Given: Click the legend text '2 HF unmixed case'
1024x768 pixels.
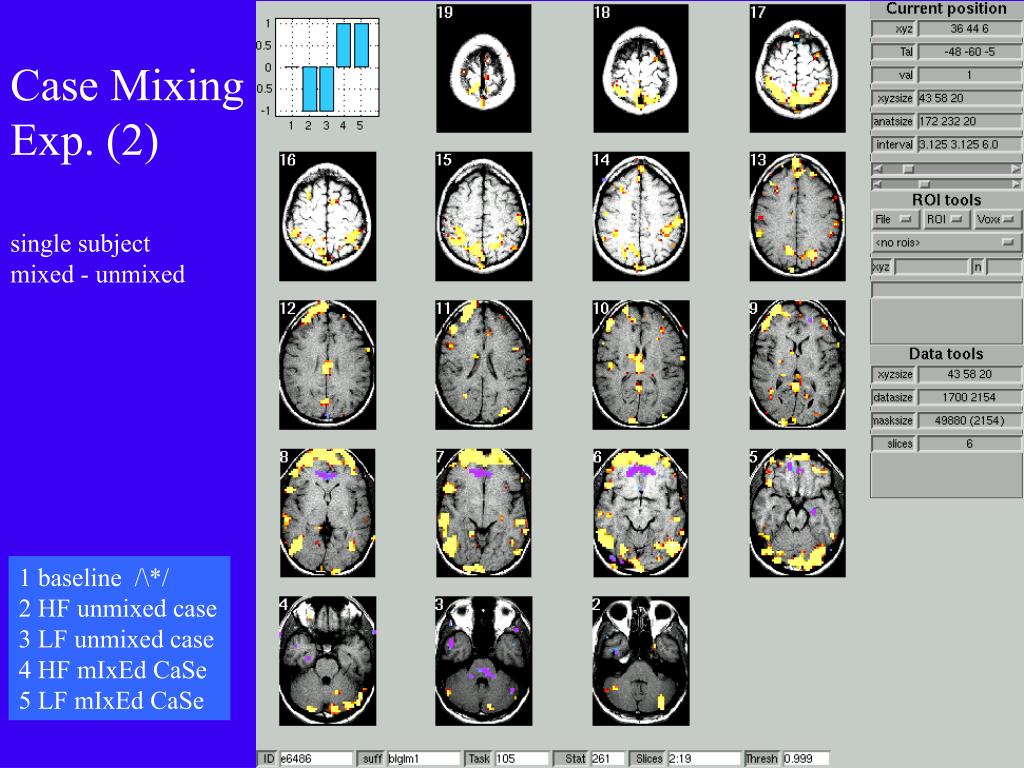Looking at the screenshot, I should [x=118, y=609].
